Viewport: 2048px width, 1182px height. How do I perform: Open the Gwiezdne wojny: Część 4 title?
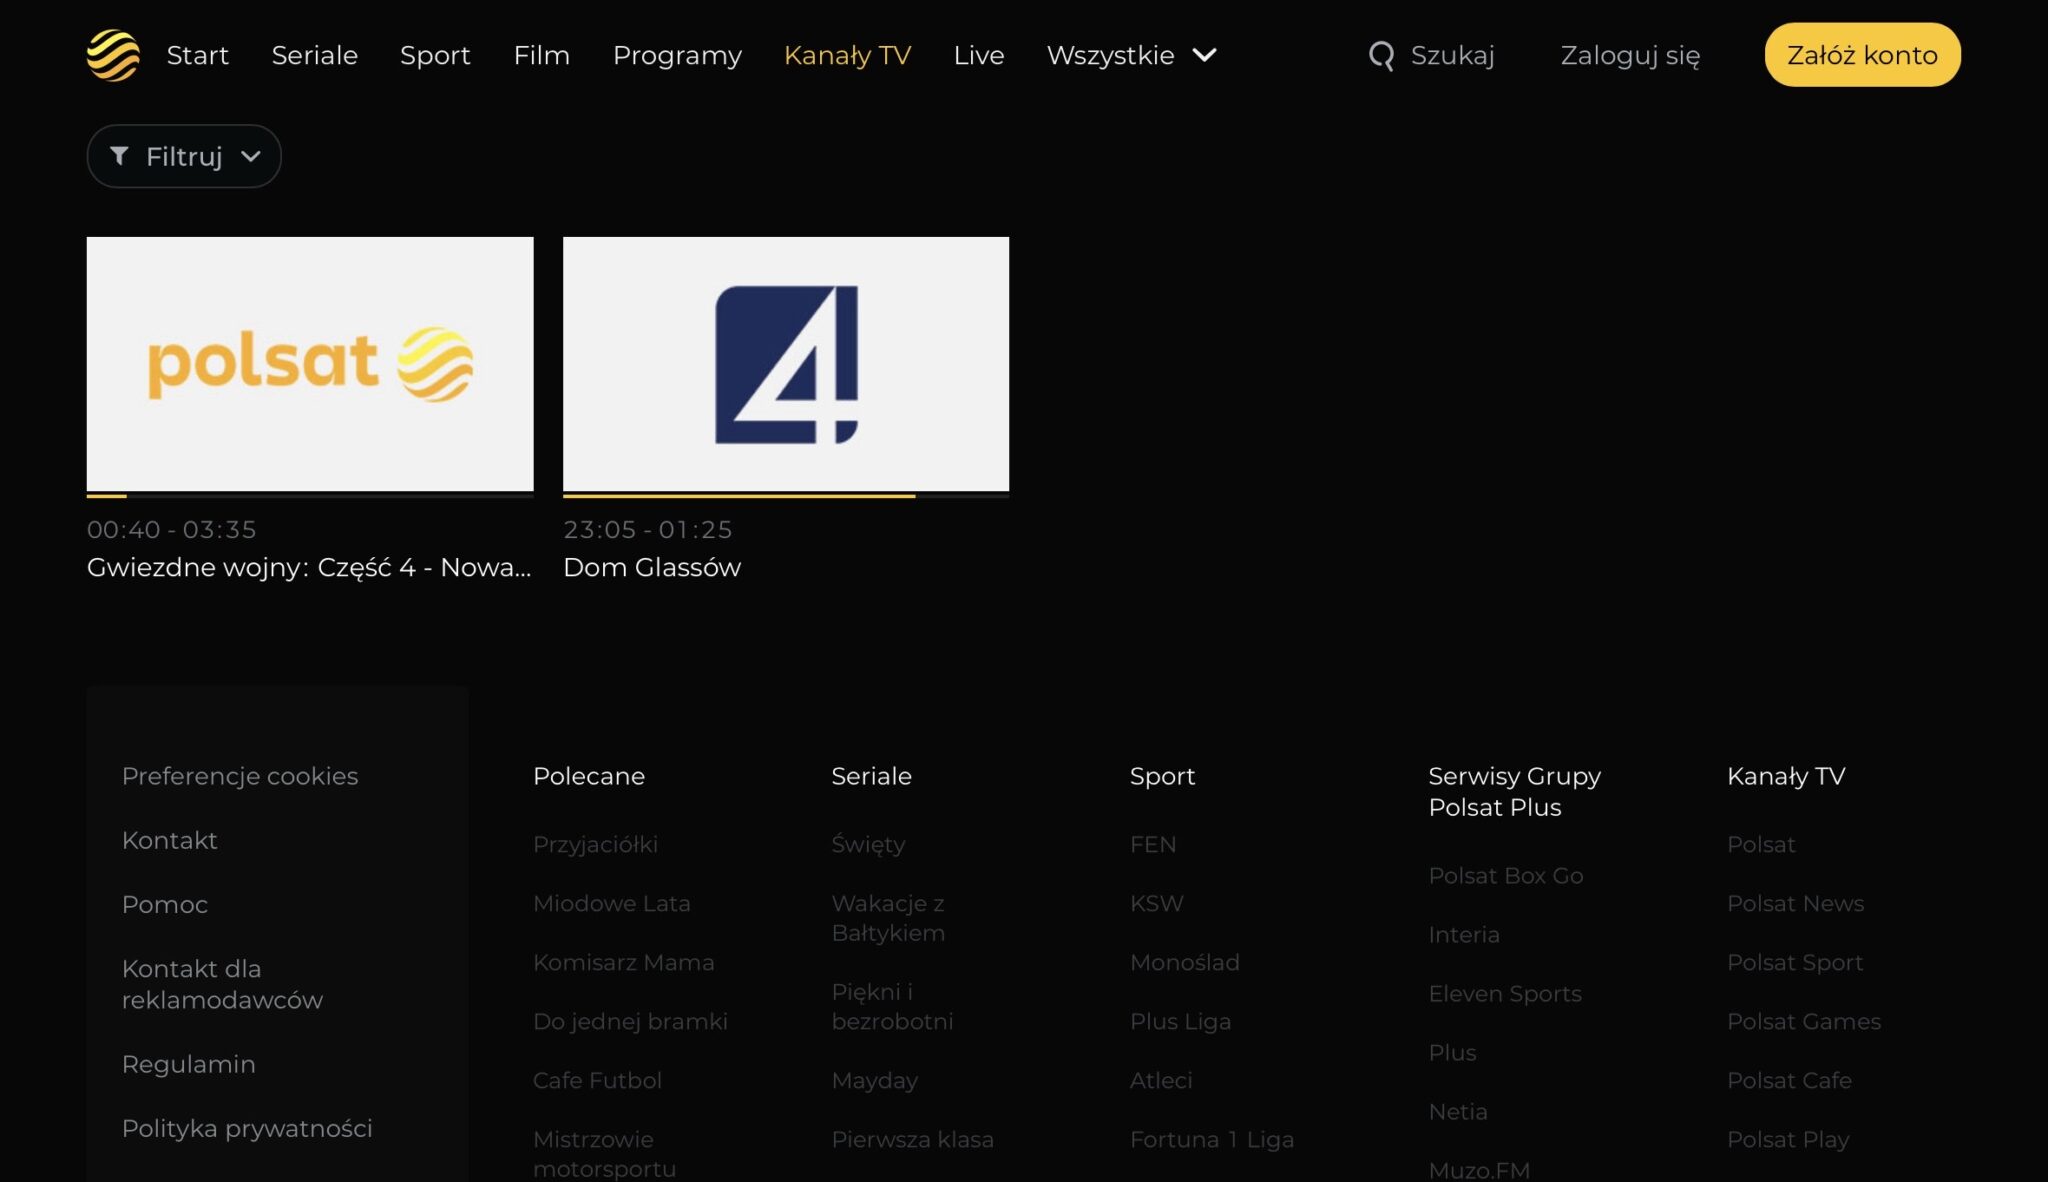click(x=309, y=567)
